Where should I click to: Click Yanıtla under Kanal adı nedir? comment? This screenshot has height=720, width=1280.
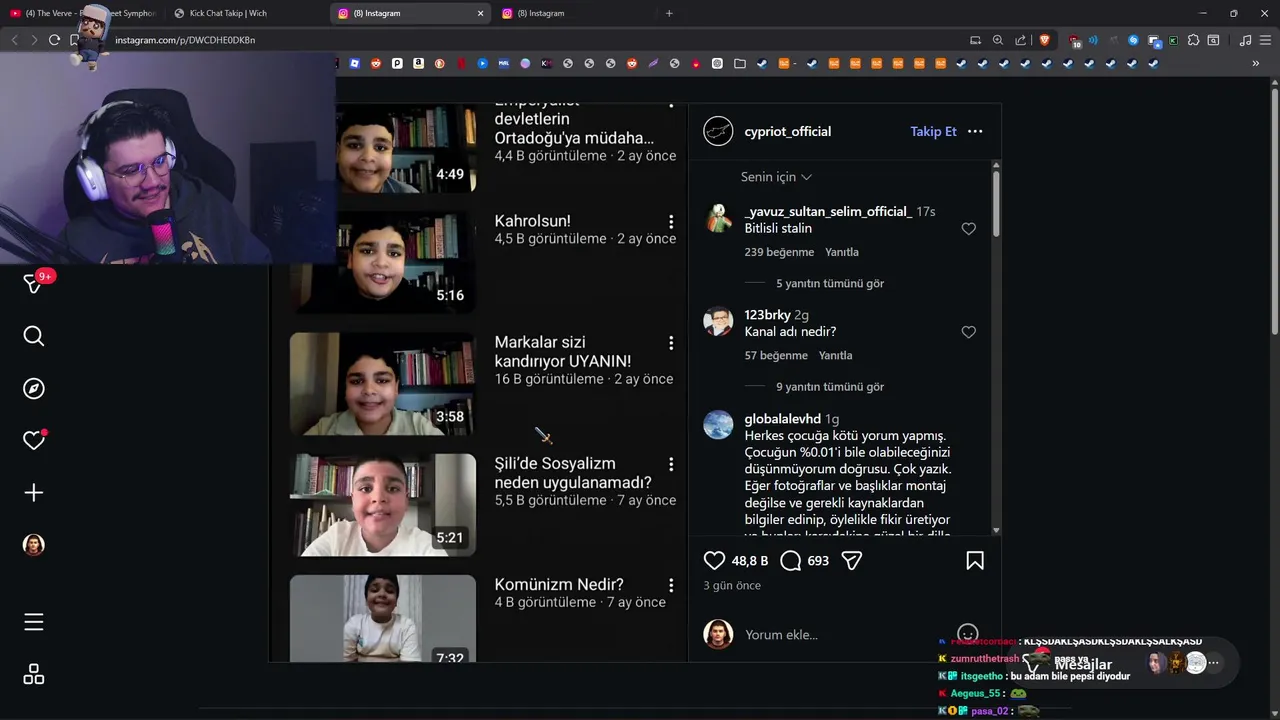coord(835,355)
